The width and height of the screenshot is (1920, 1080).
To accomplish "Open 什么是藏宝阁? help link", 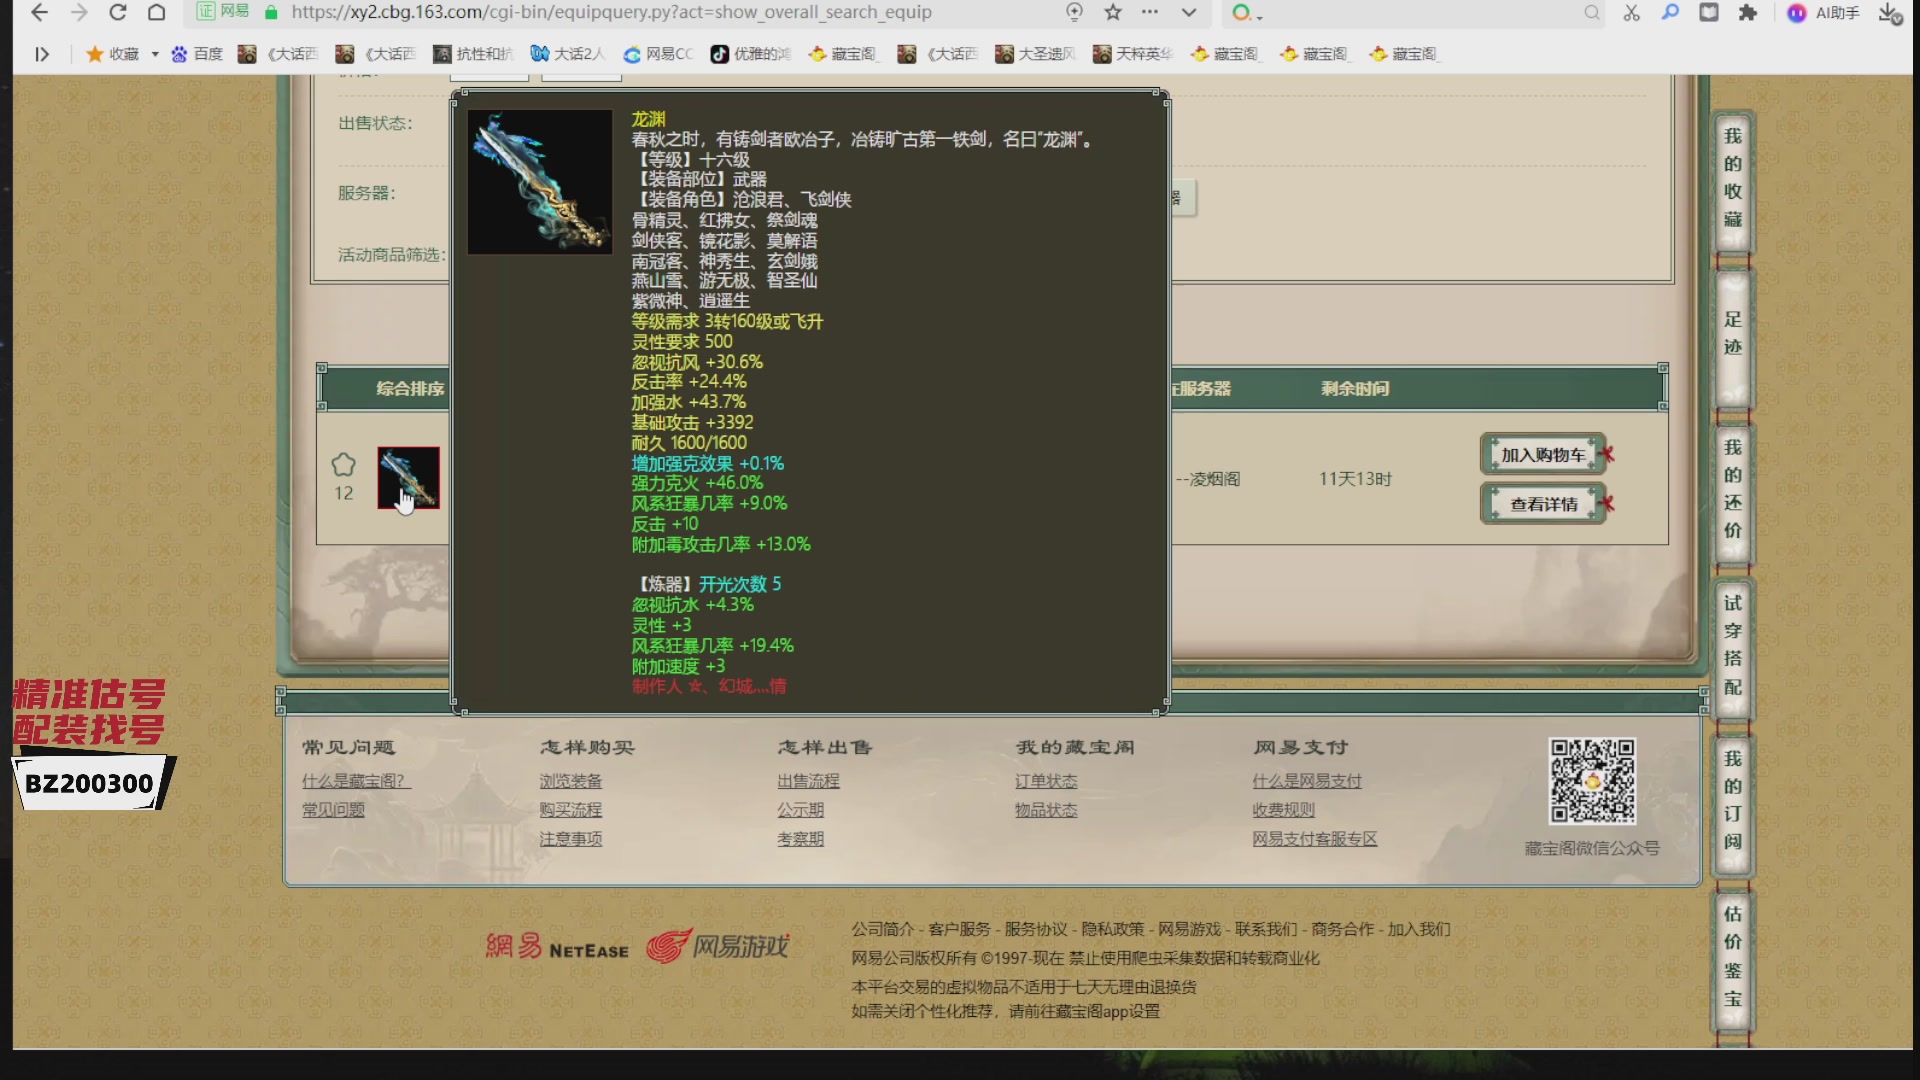I will (356, 781).
